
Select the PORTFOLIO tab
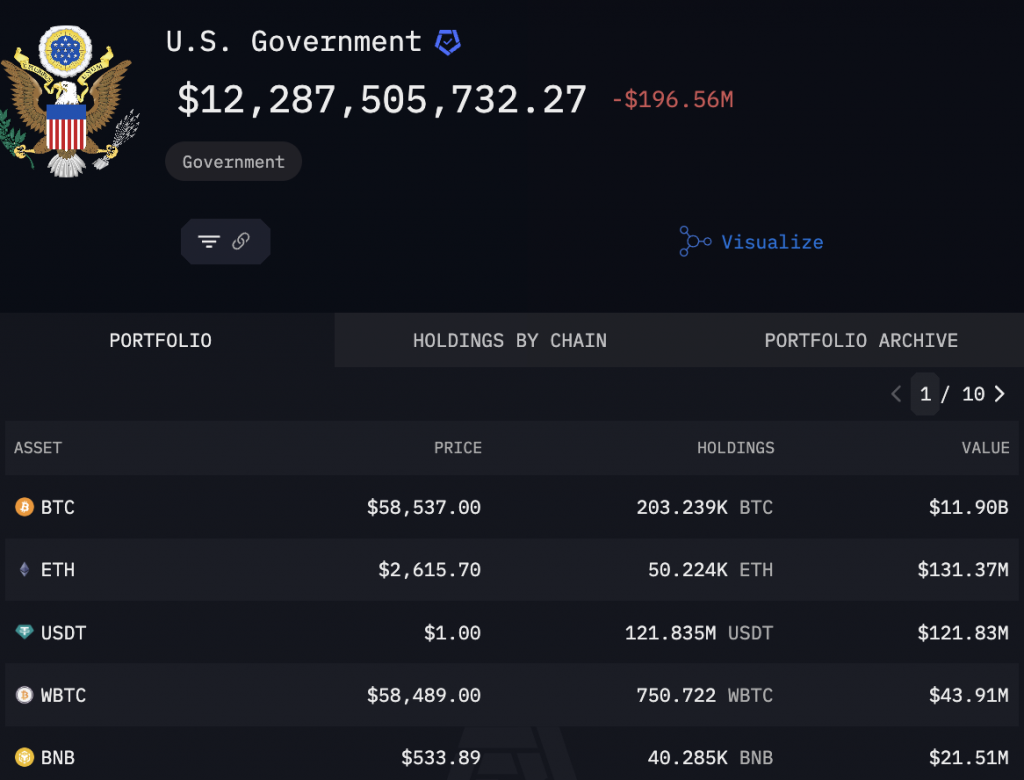pos(160,340)
